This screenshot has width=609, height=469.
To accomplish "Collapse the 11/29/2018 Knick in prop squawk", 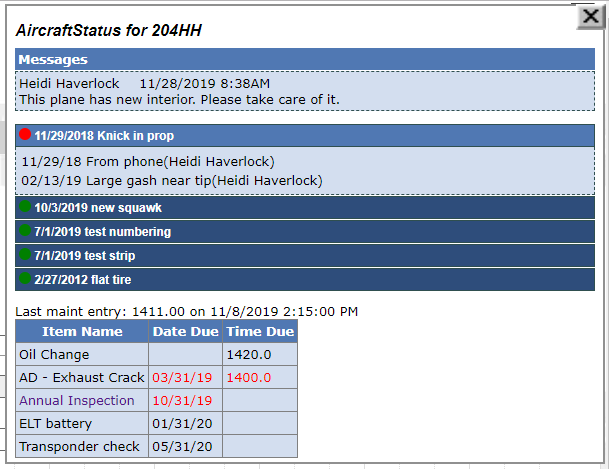I will tap(305, 135).
